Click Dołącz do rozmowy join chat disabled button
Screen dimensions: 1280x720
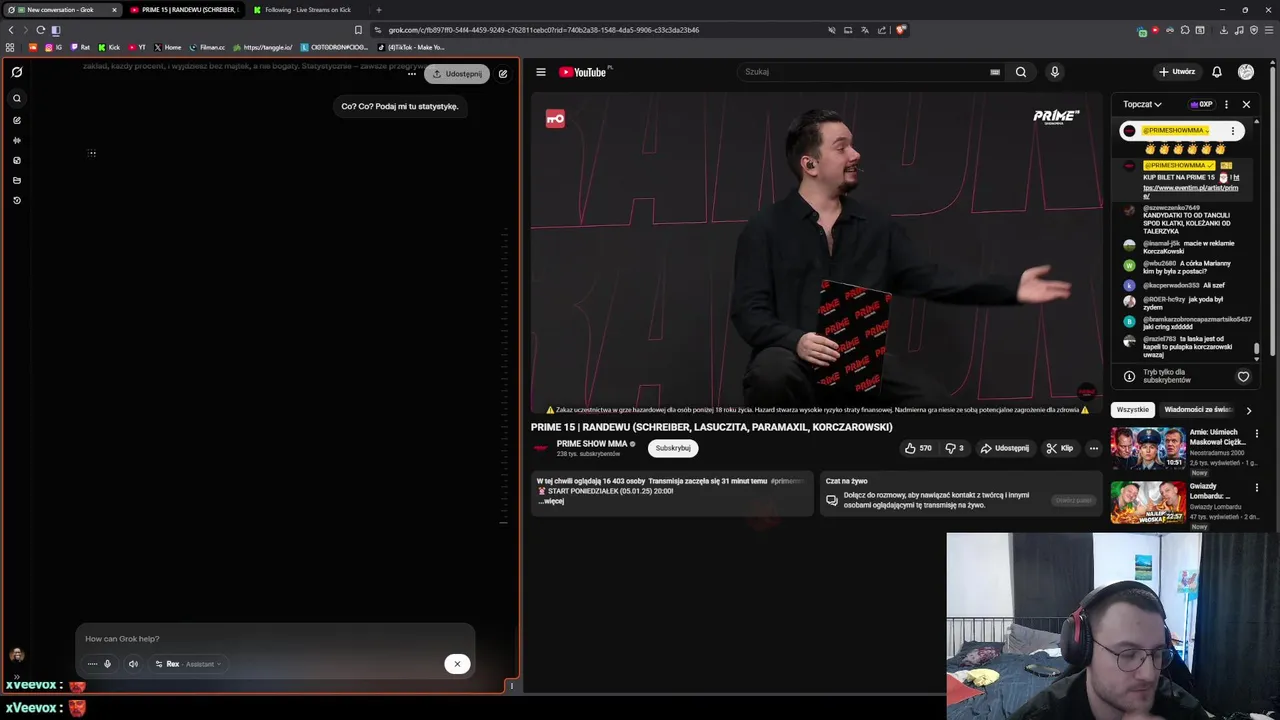pos(1073,500)
